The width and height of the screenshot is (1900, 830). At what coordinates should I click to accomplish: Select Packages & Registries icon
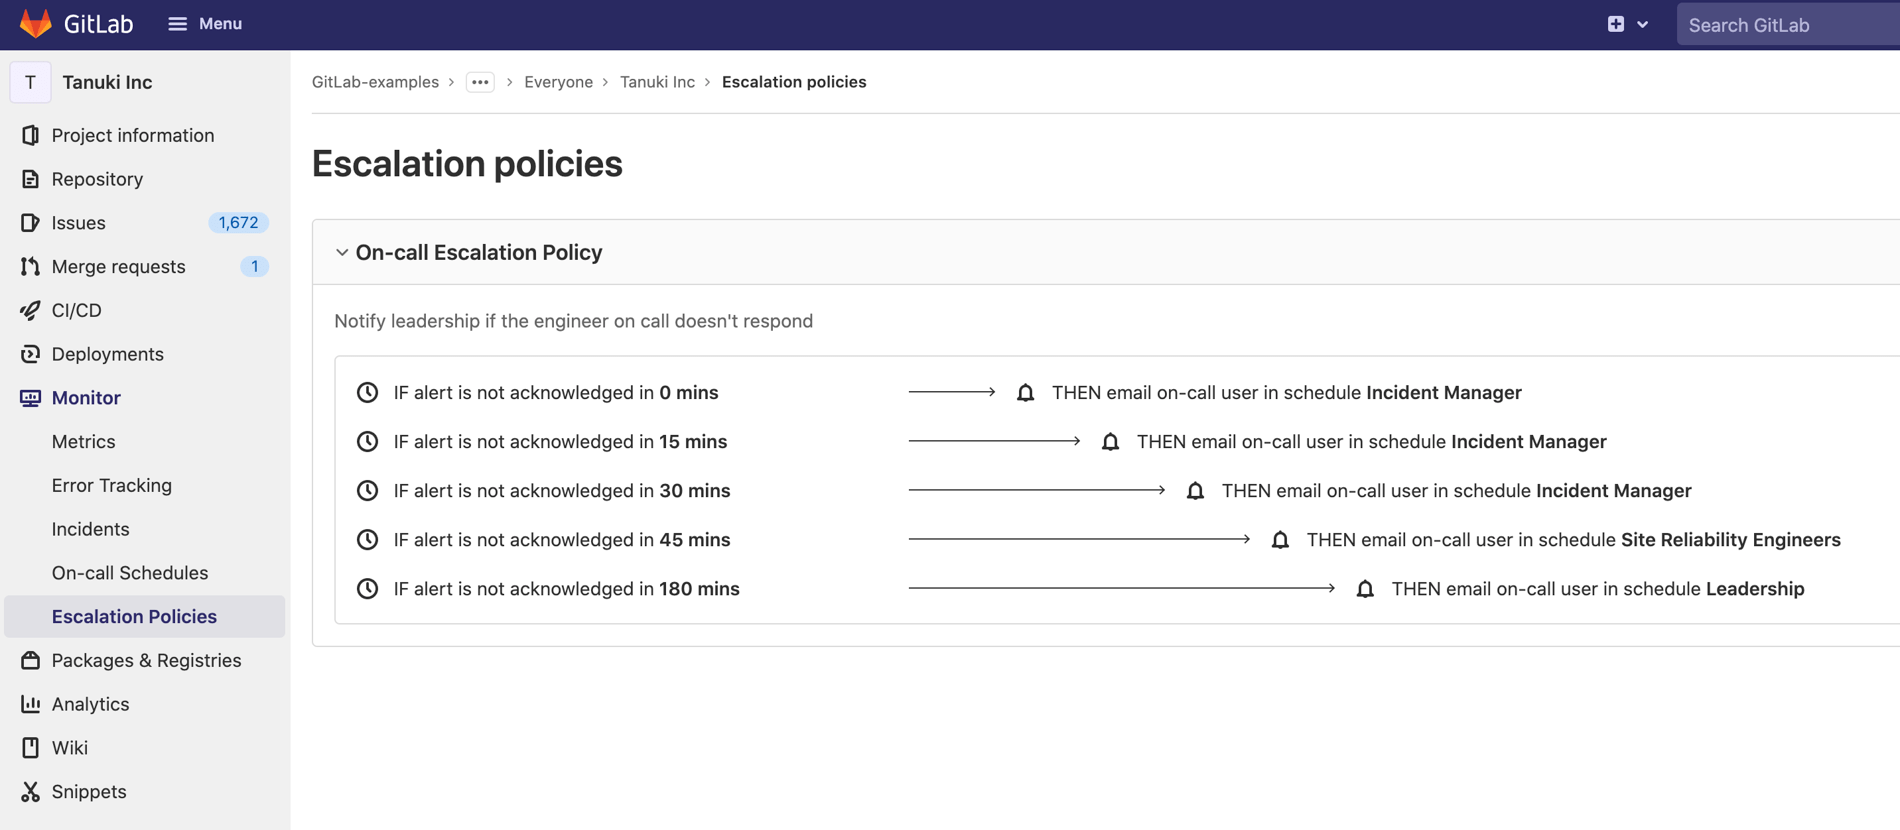pyautogui.click(x=30, y=660)
